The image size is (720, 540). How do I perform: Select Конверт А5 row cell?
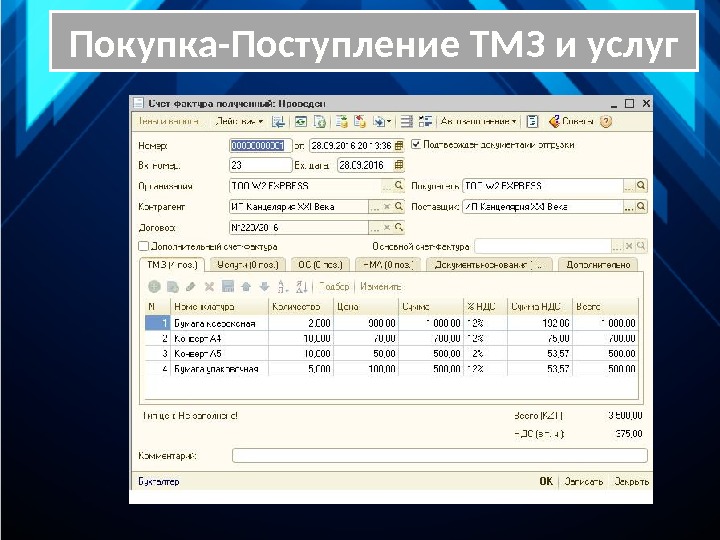tap(219, 354)
